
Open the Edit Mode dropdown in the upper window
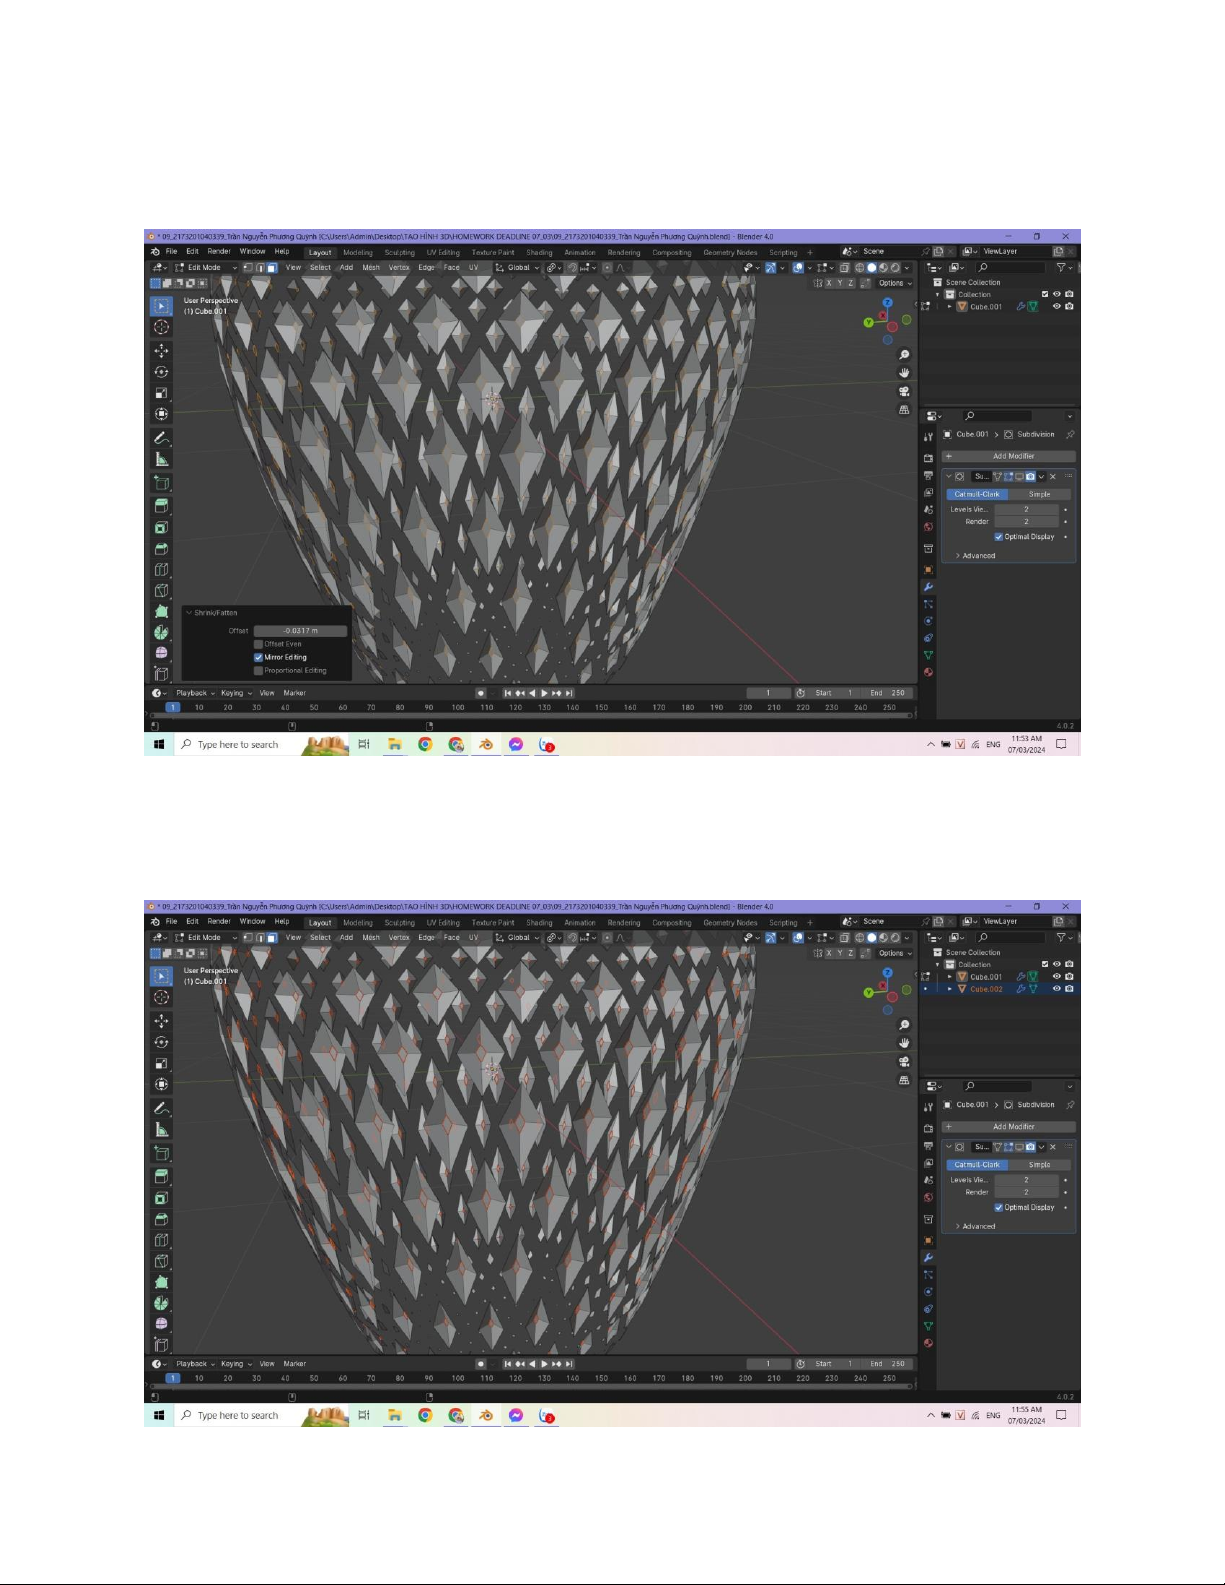[x=206, y=268]
